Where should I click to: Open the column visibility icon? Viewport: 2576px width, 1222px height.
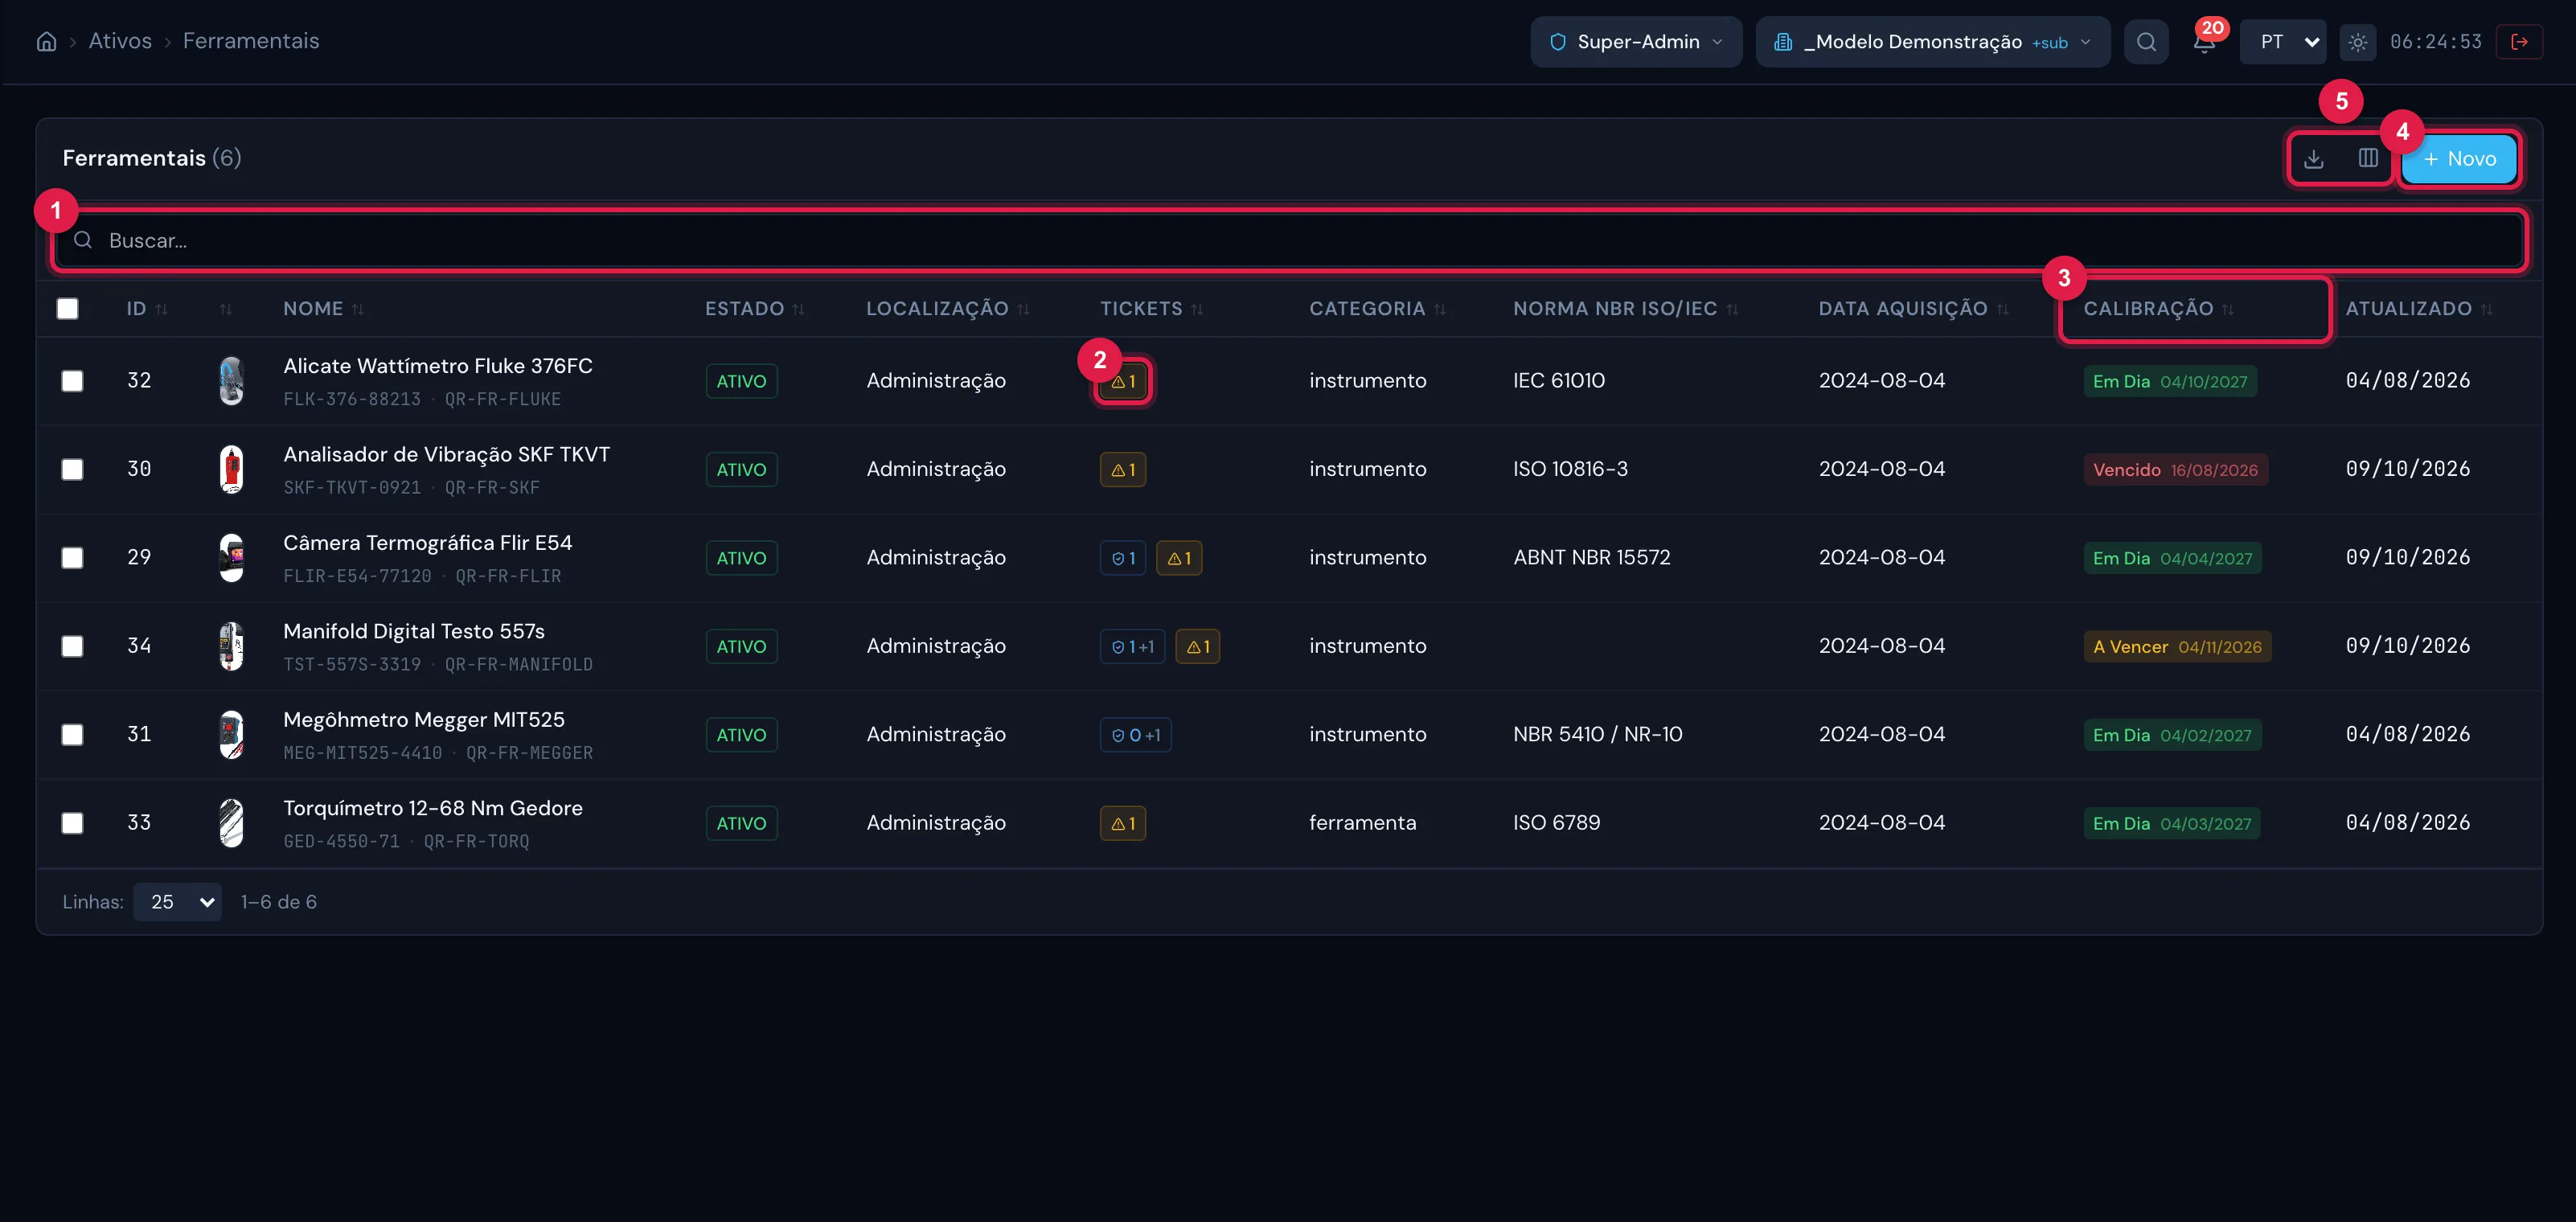pyautogui.click(x=2367, y=158)
